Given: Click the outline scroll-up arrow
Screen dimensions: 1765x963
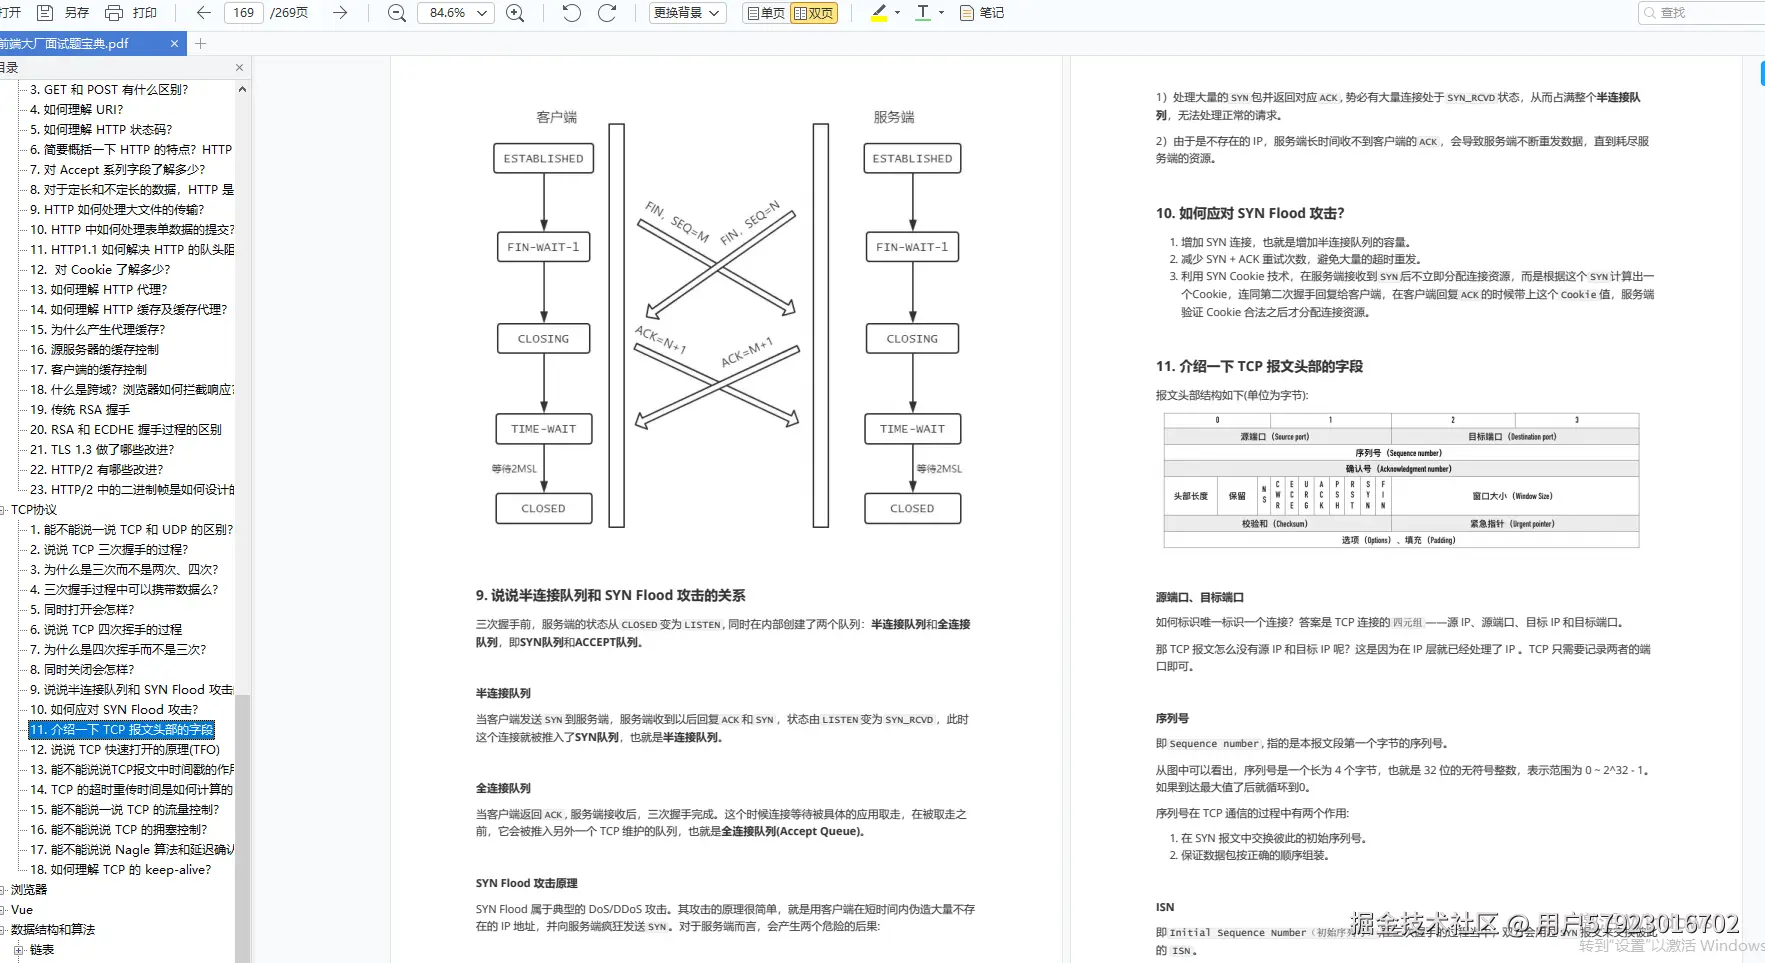Looking at the screenshot, I should point(242,89).
